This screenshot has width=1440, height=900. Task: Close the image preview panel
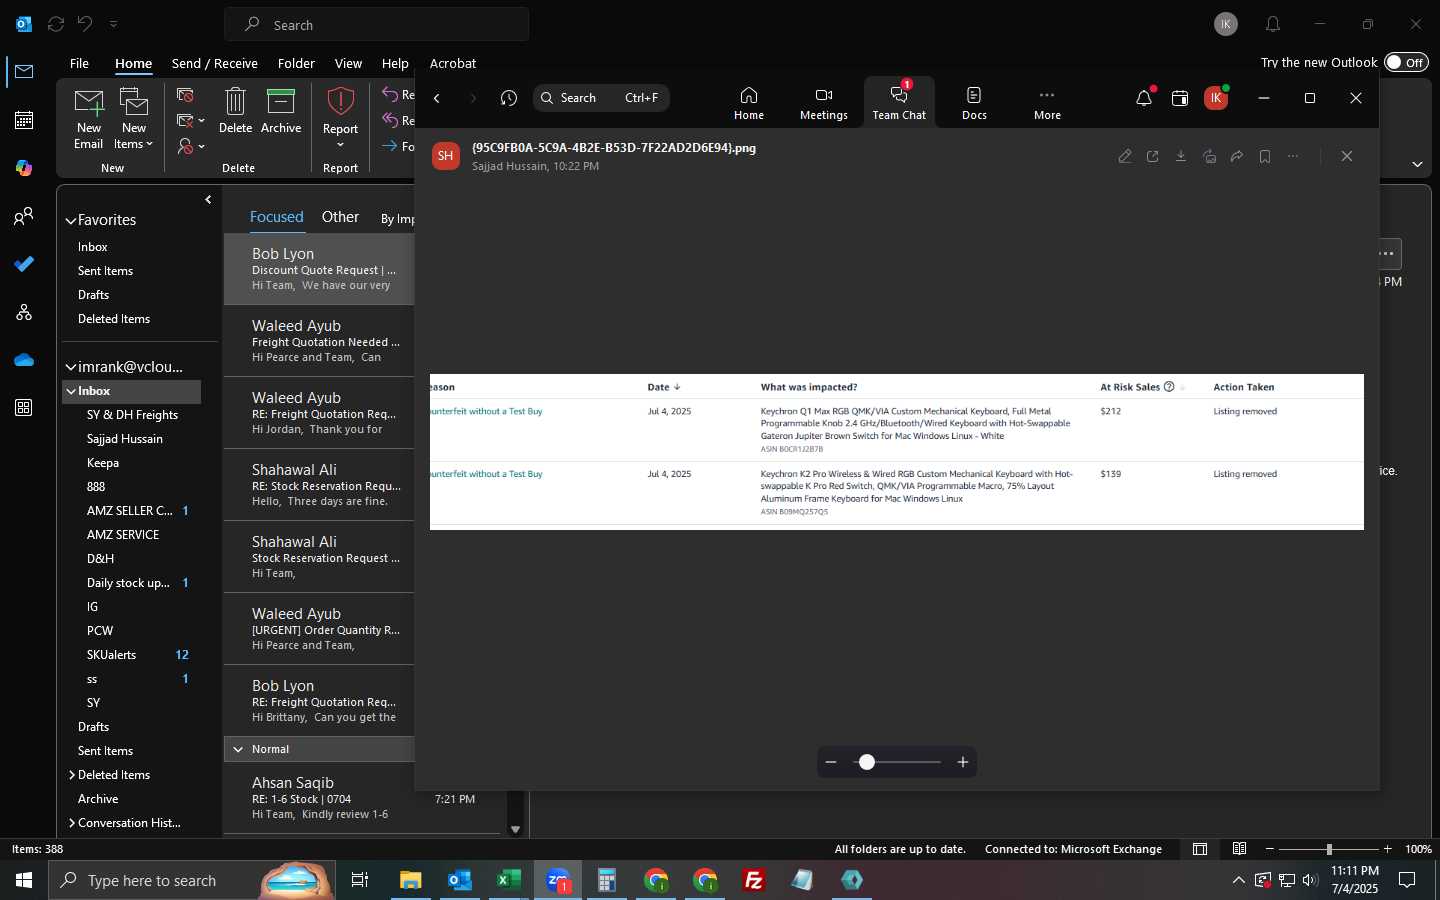[1347, 156]
